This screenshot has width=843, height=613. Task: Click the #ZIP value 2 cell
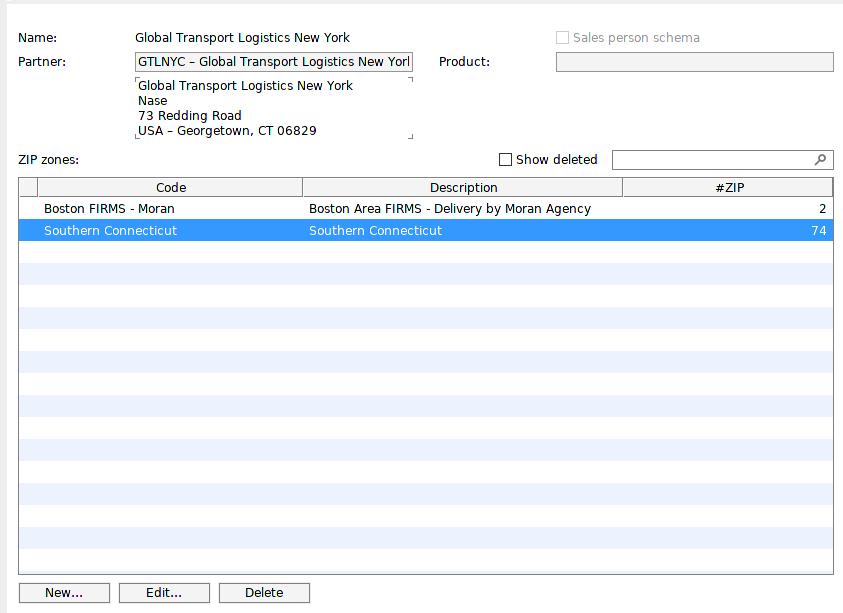pos(728,209)
